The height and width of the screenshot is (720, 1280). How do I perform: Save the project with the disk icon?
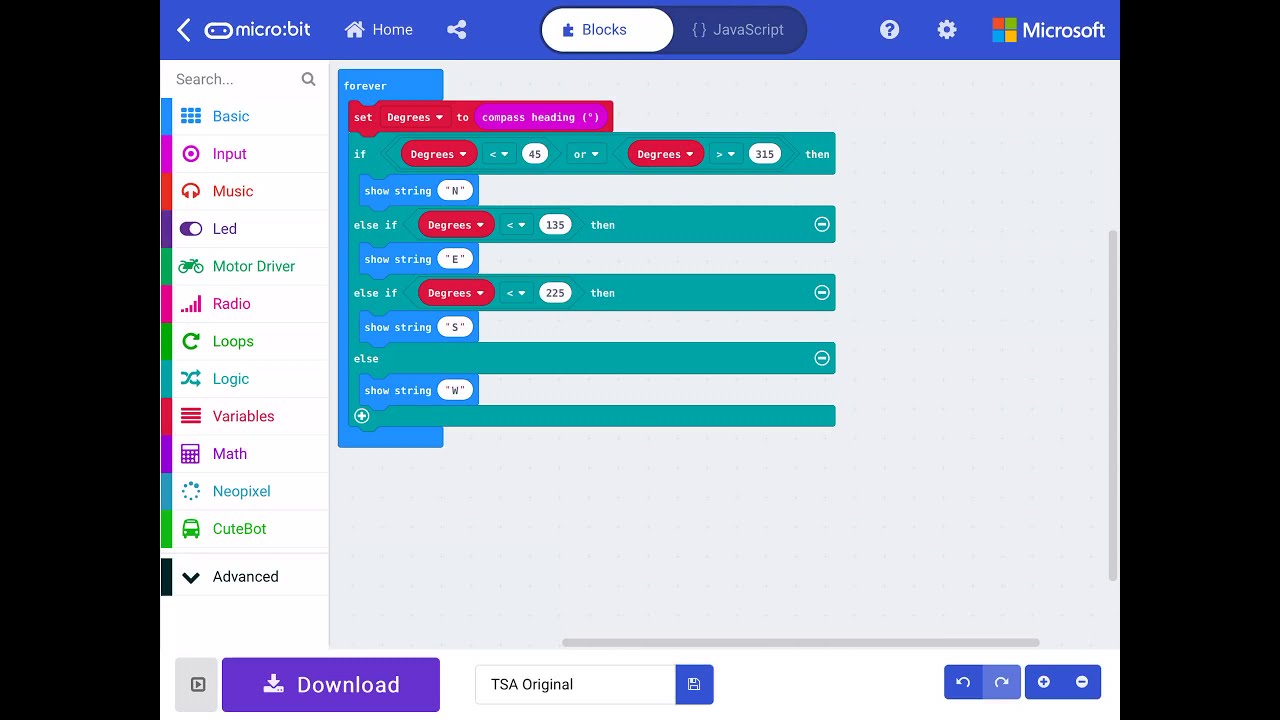[694, 685]
